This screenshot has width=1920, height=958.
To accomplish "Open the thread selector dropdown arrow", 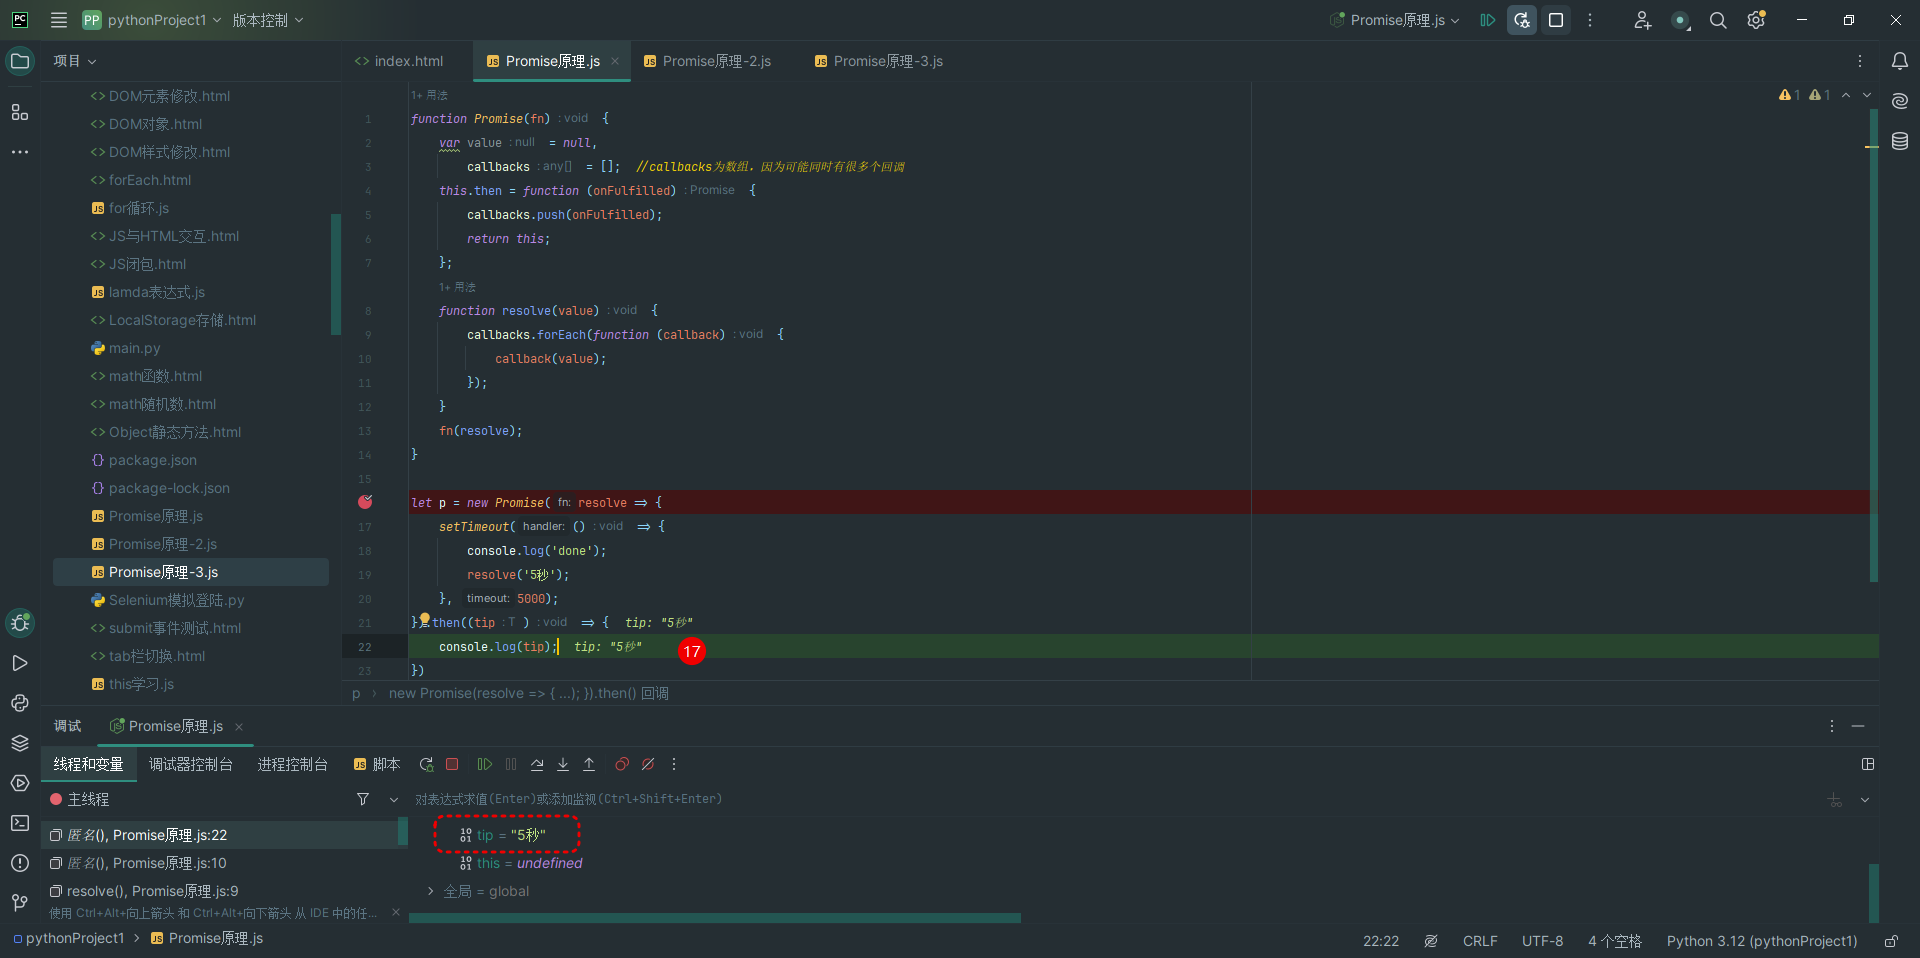I will click(x=394, y=799).
